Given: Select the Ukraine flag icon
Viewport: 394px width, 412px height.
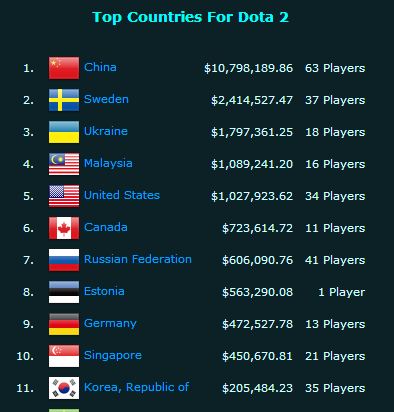Looking at the screenshot, I should point(64,132).
